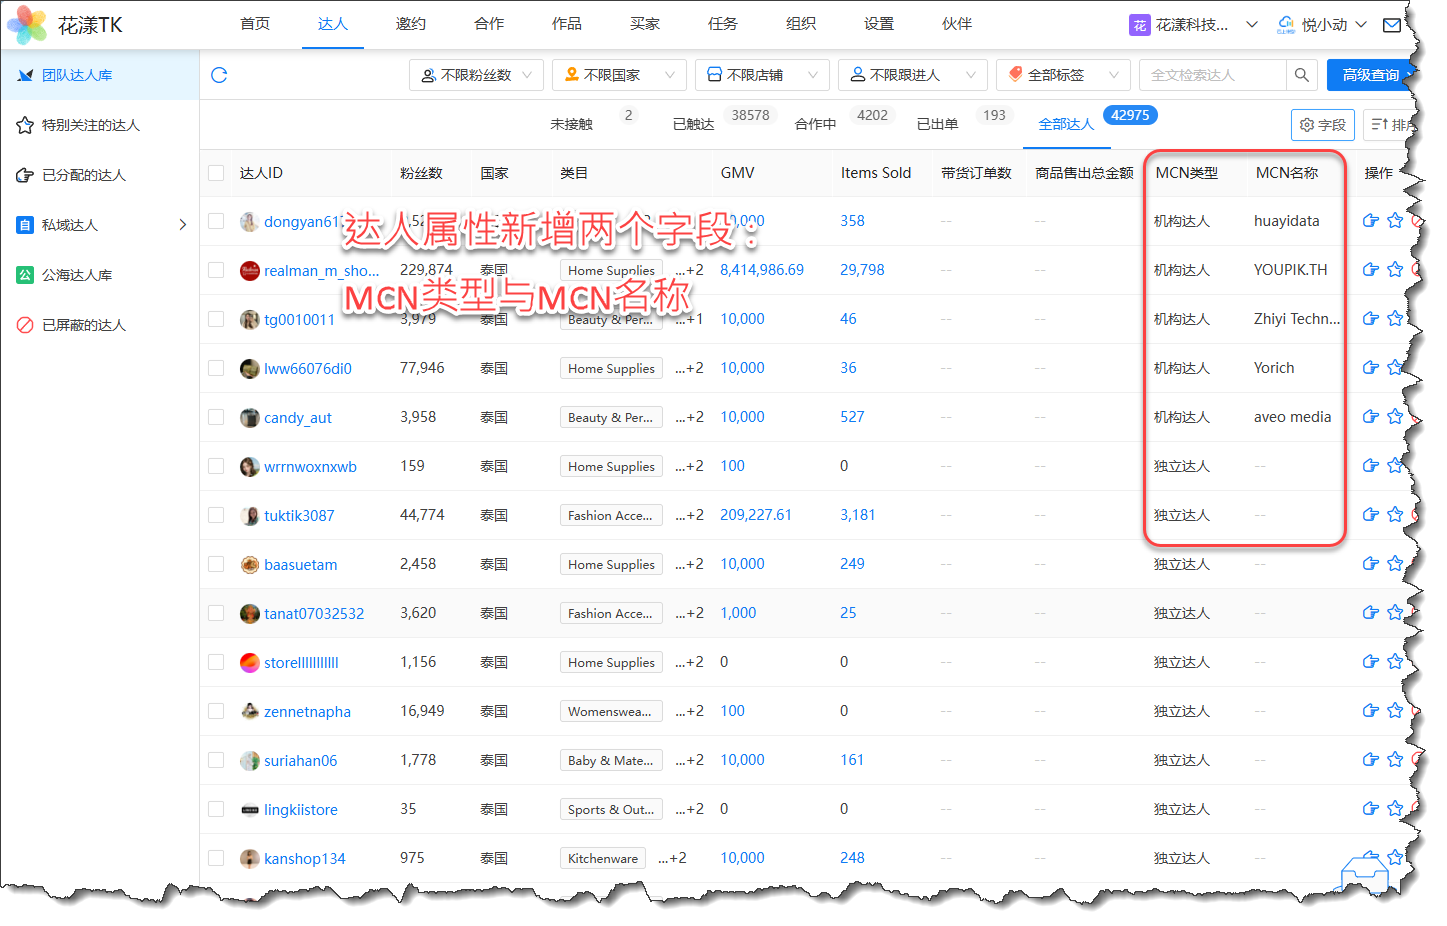
Task: Open the 不限国家 country filter
Action: click(x=619, y=75)
